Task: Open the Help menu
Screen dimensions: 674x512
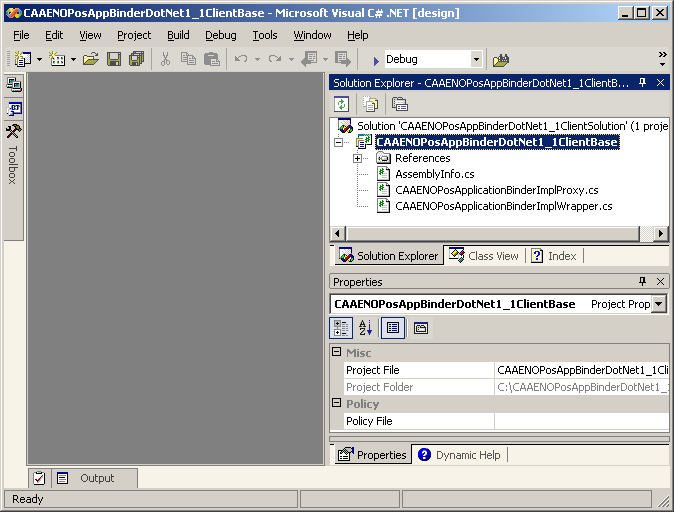Action: click(x=358, y=35)
